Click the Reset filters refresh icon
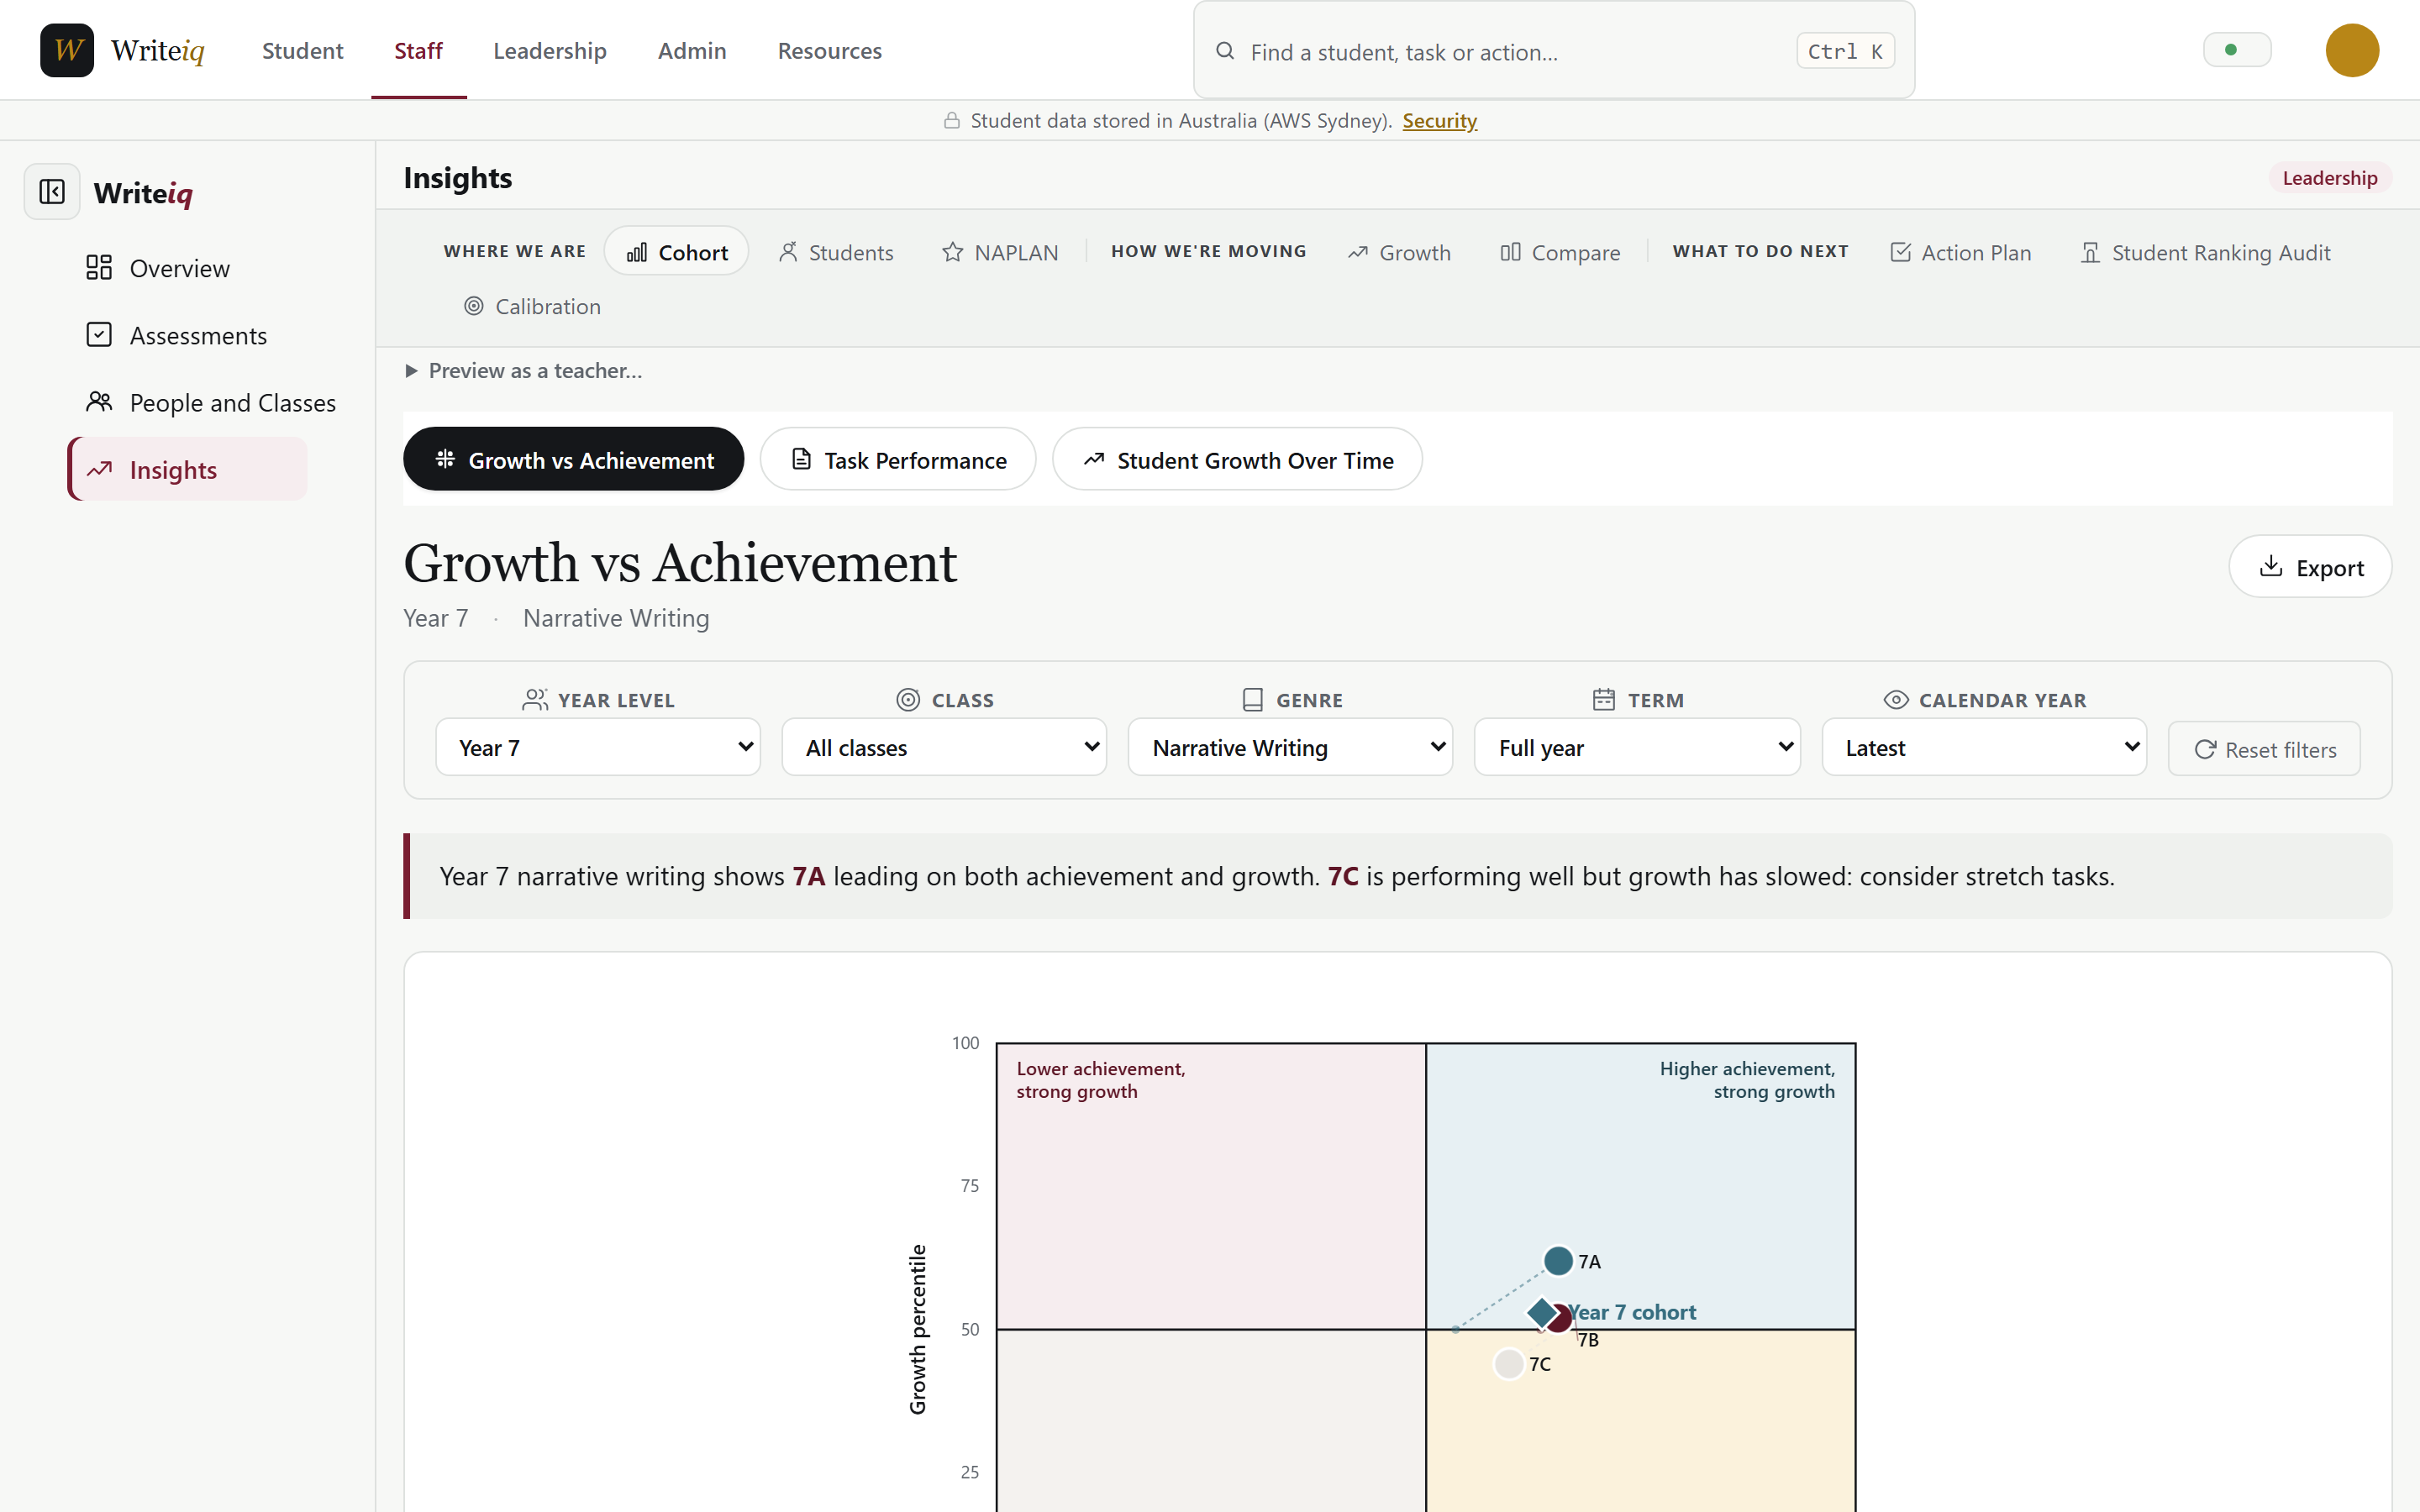Viewport: 2420px width, 1512px height. pyautogui.click(x=2204, y=749)
